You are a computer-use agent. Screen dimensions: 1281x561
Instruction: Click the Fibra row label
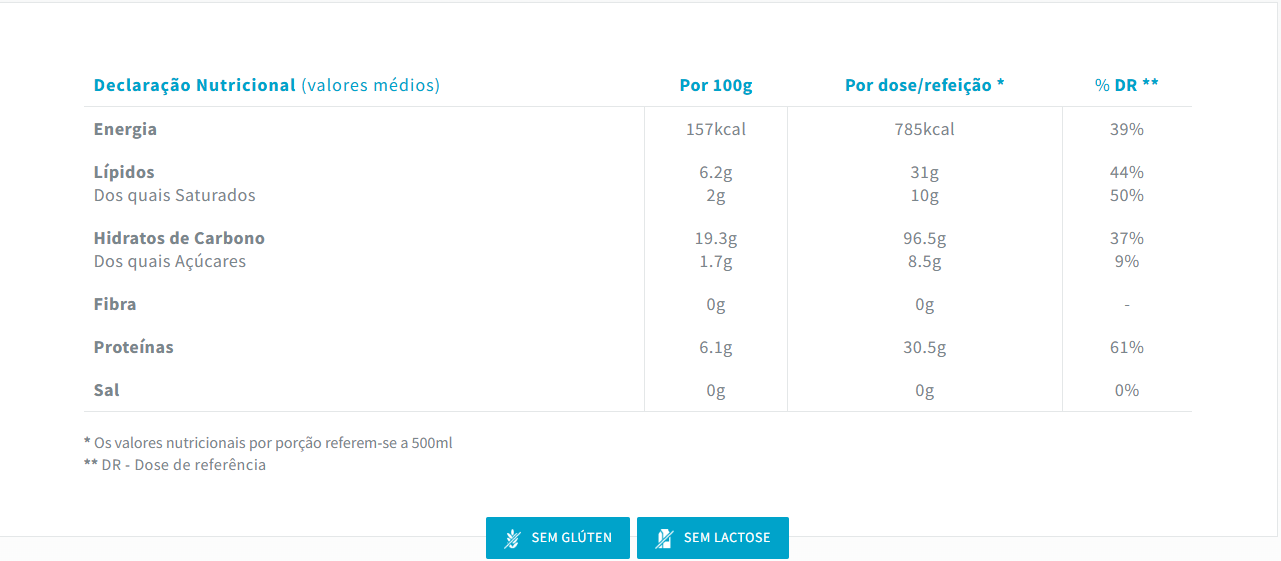click(114, 304)
